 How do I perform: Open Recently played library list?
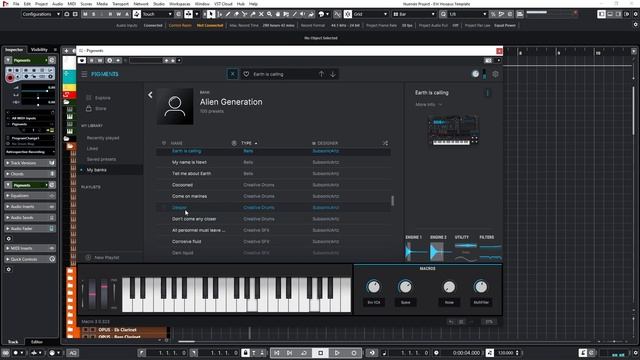pos(103,138)
